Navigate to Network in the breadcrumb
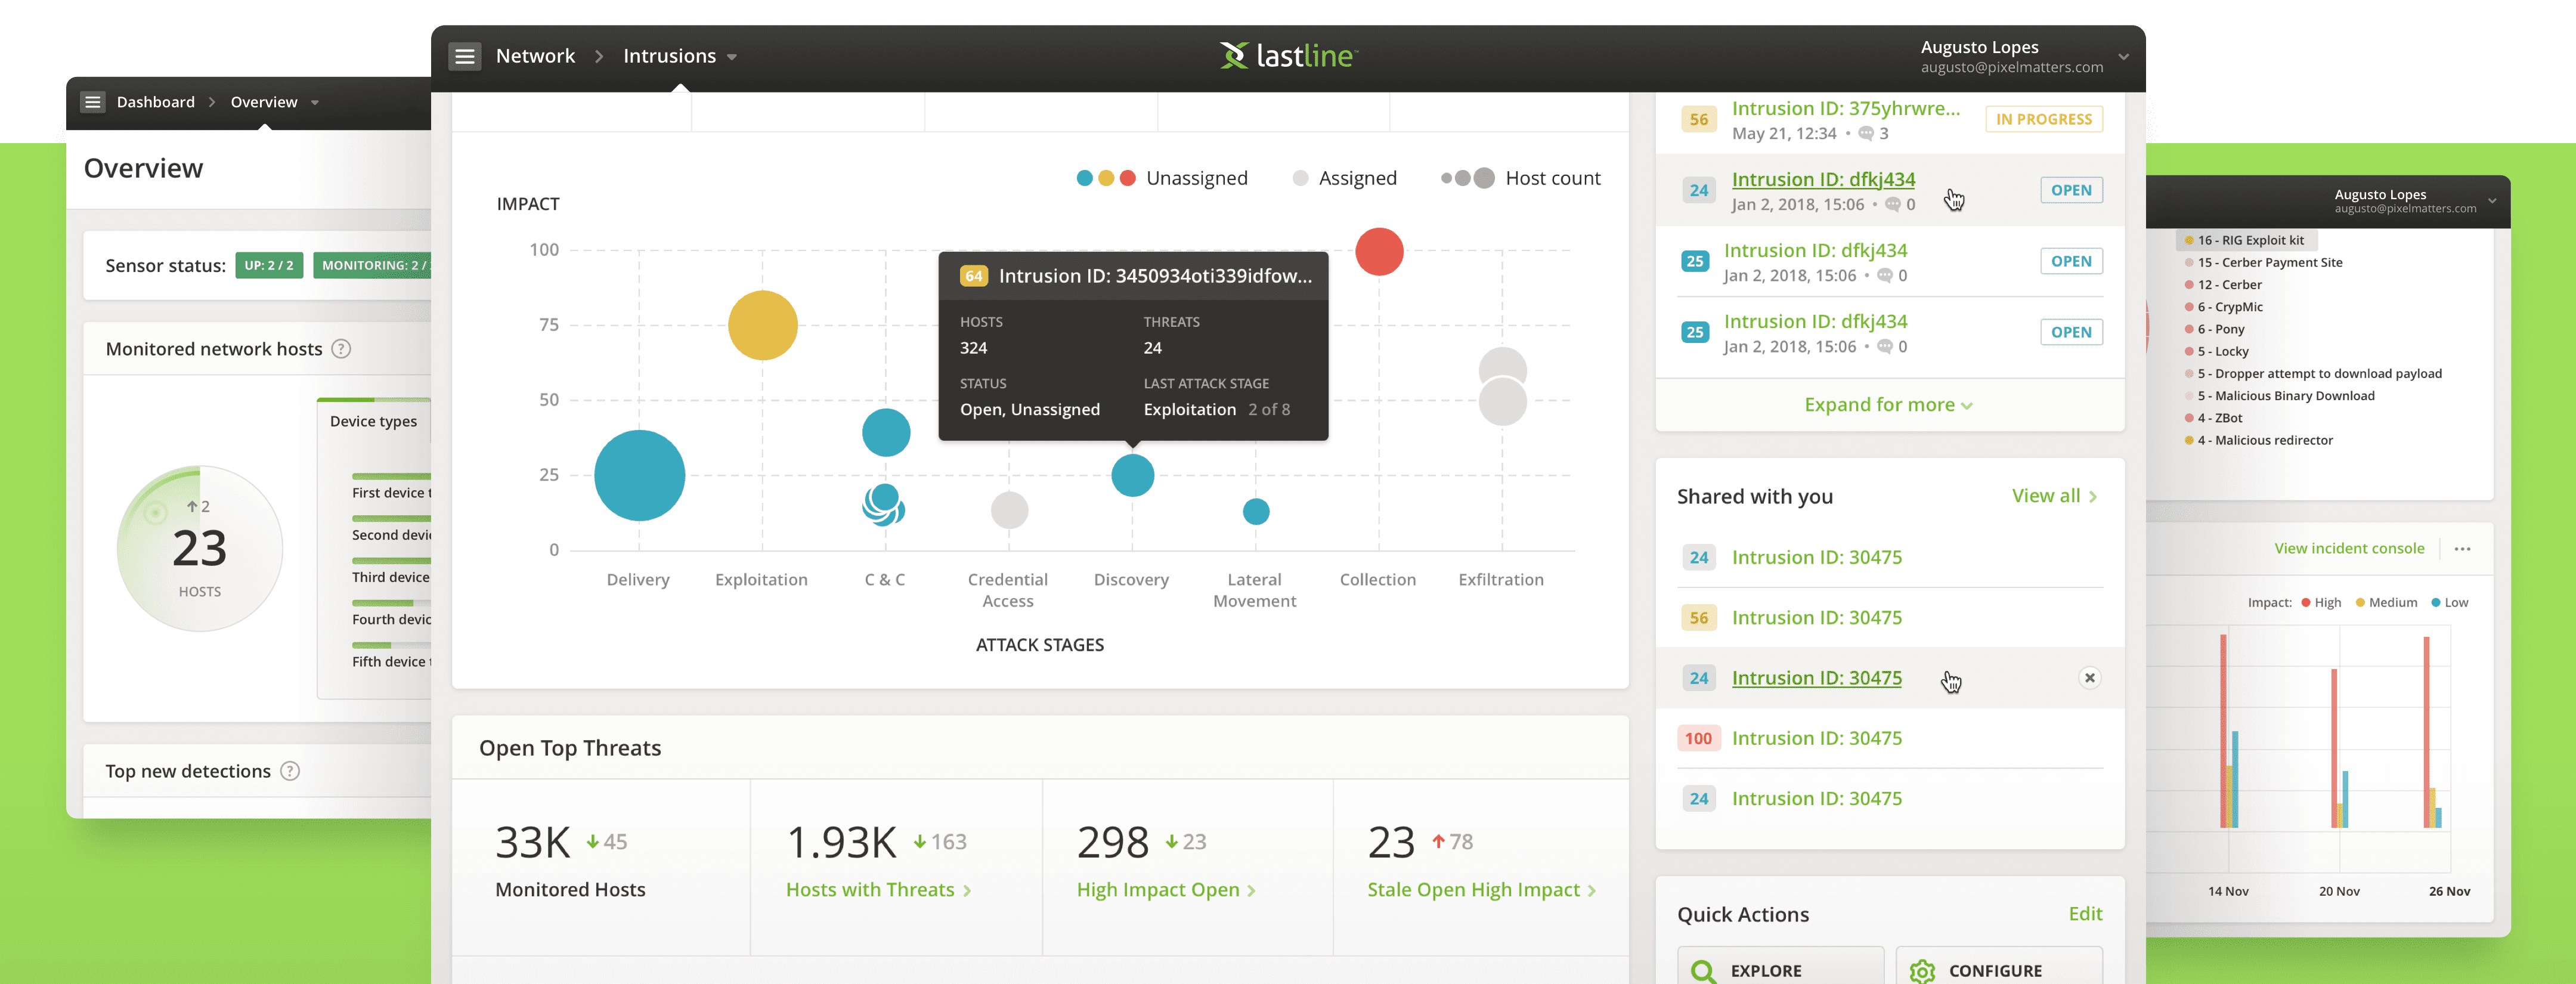This screenshot has width=2576, height=984. pos(536,56)
